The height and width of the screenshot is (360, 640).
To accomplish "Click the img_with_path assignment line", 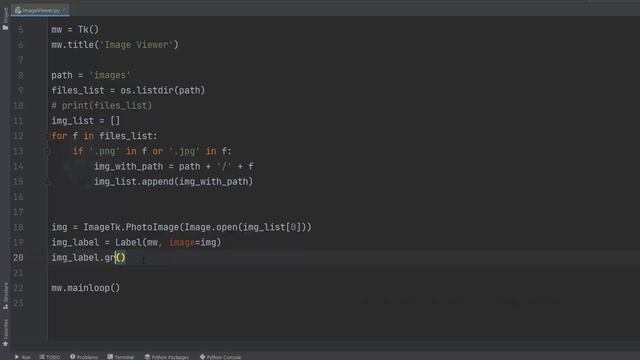I will [x=174, y=166].
